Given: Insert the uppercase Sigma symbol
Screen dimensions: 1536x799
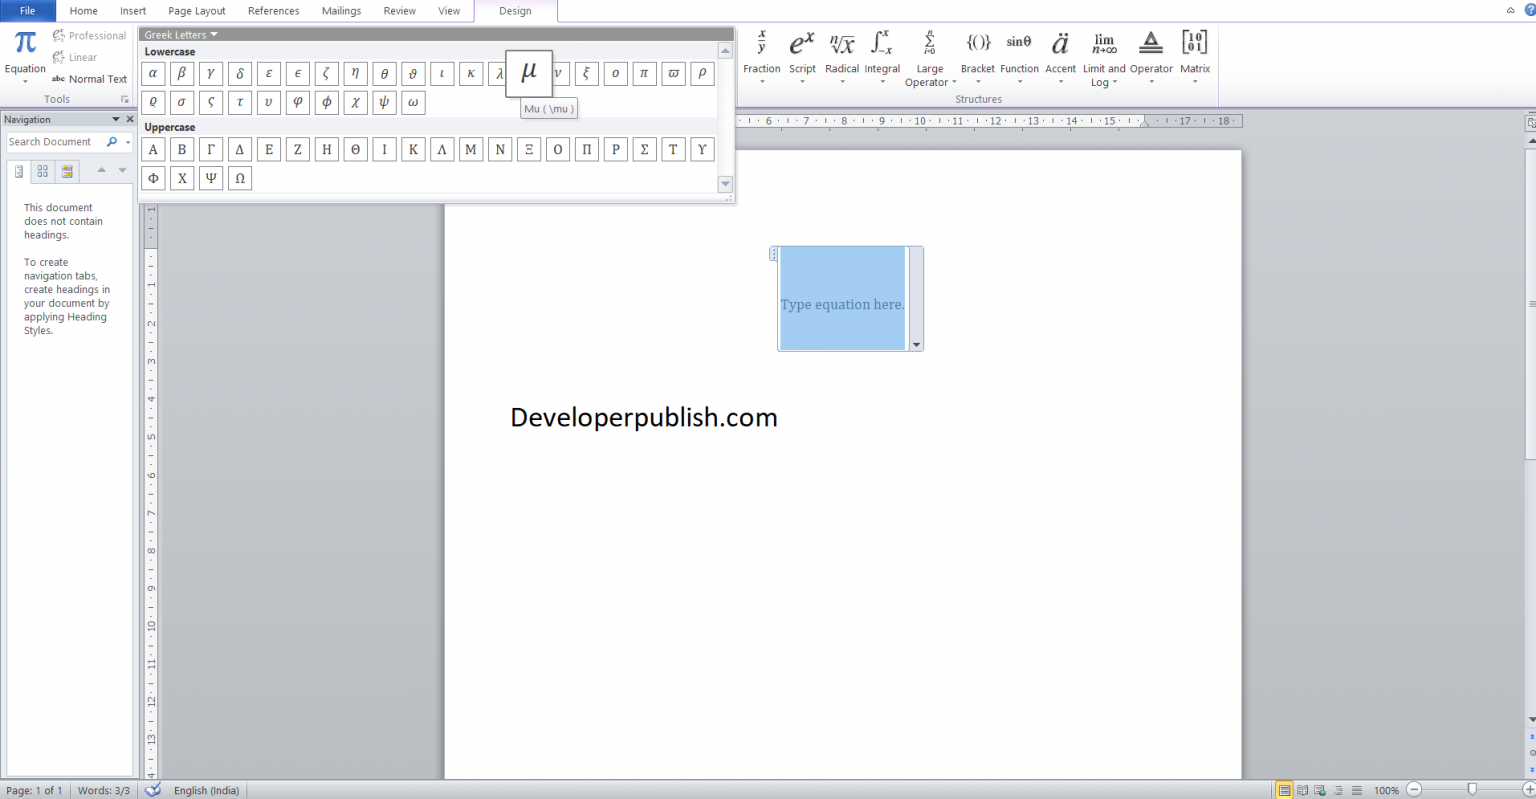Looking at the screenshot, I should pyautogui.click(x=644, y=149).
